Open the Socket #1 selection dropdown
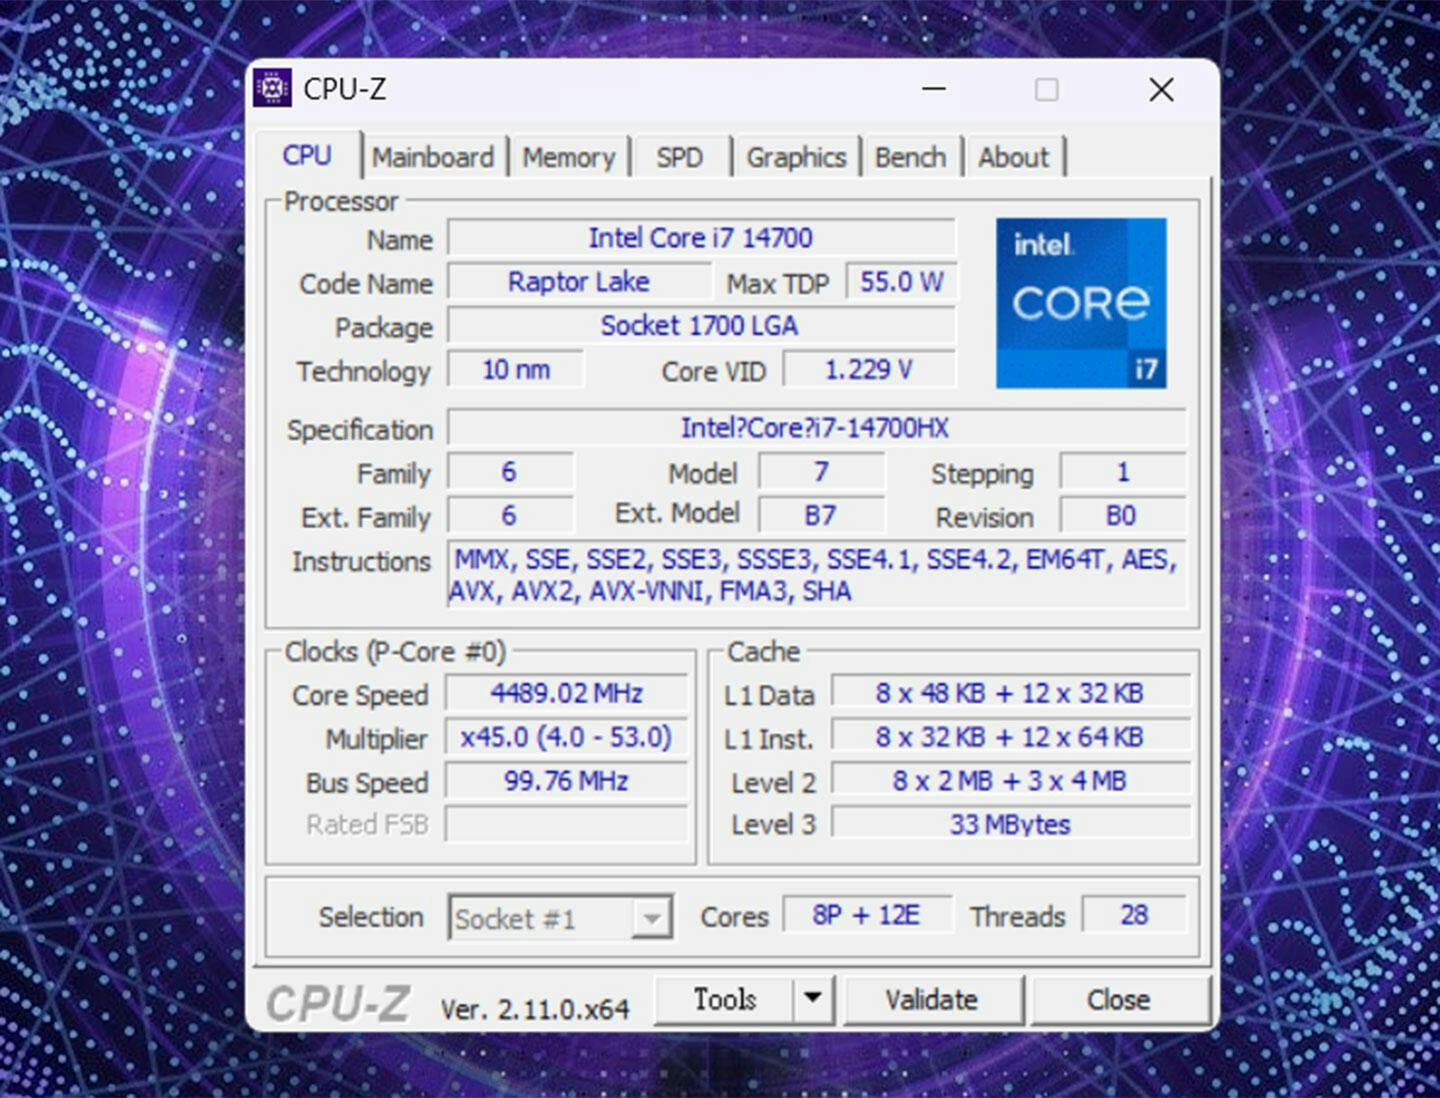Viewport: 1440px width, 1098px height. tap(560, 917)
